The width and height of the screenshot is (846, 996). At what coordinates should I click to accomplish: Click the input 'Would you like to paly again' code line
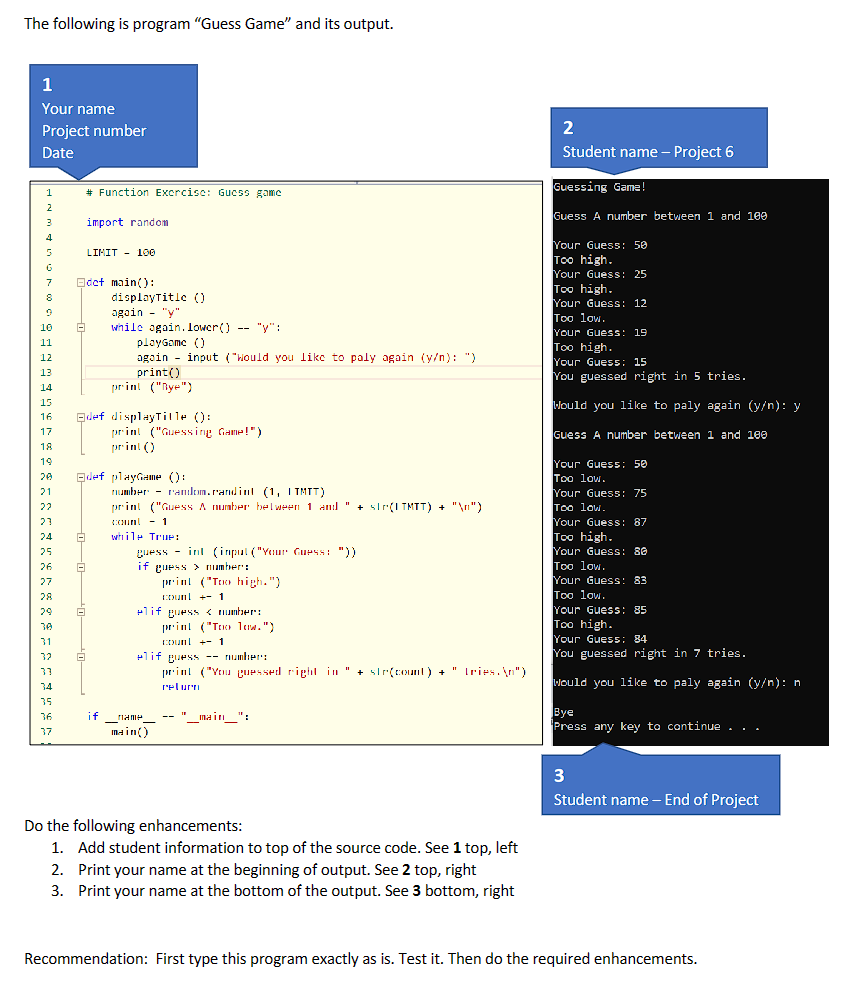coord(306,358)
